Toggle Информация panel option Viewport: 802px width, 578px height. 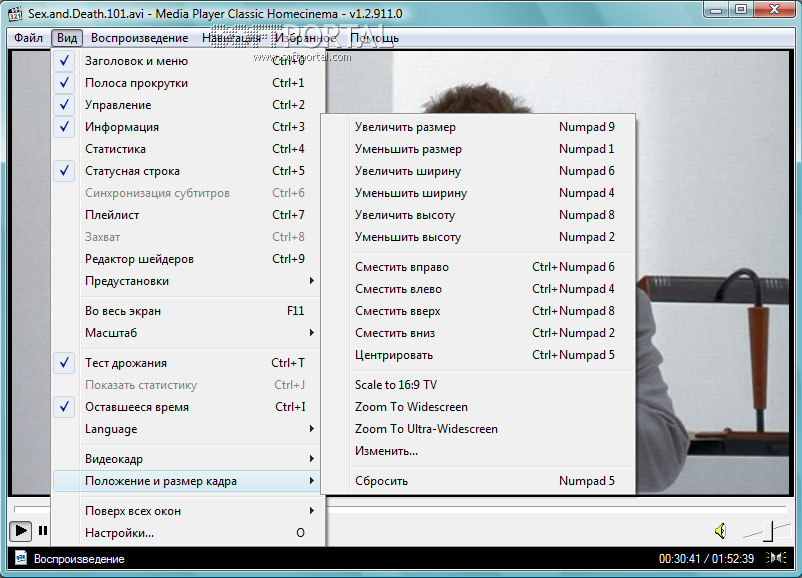coord(188,127)
